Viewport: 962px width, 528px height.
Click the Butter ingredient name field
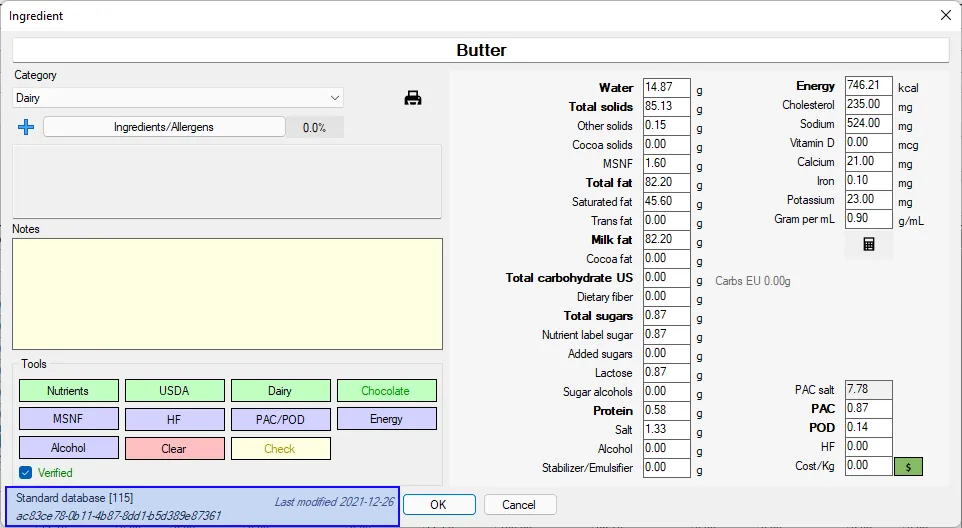(481, 50)
